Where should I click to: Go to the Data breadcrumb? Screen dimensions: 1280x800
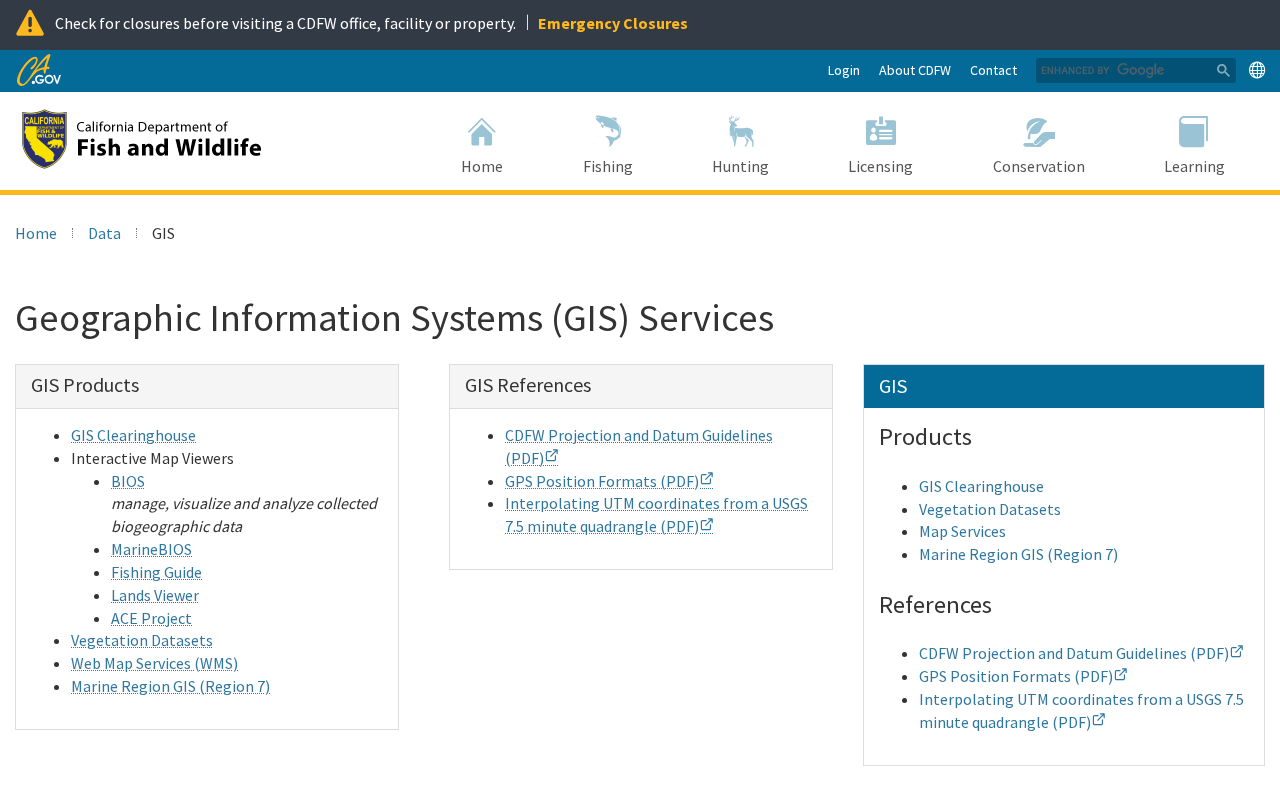(104, 234)
